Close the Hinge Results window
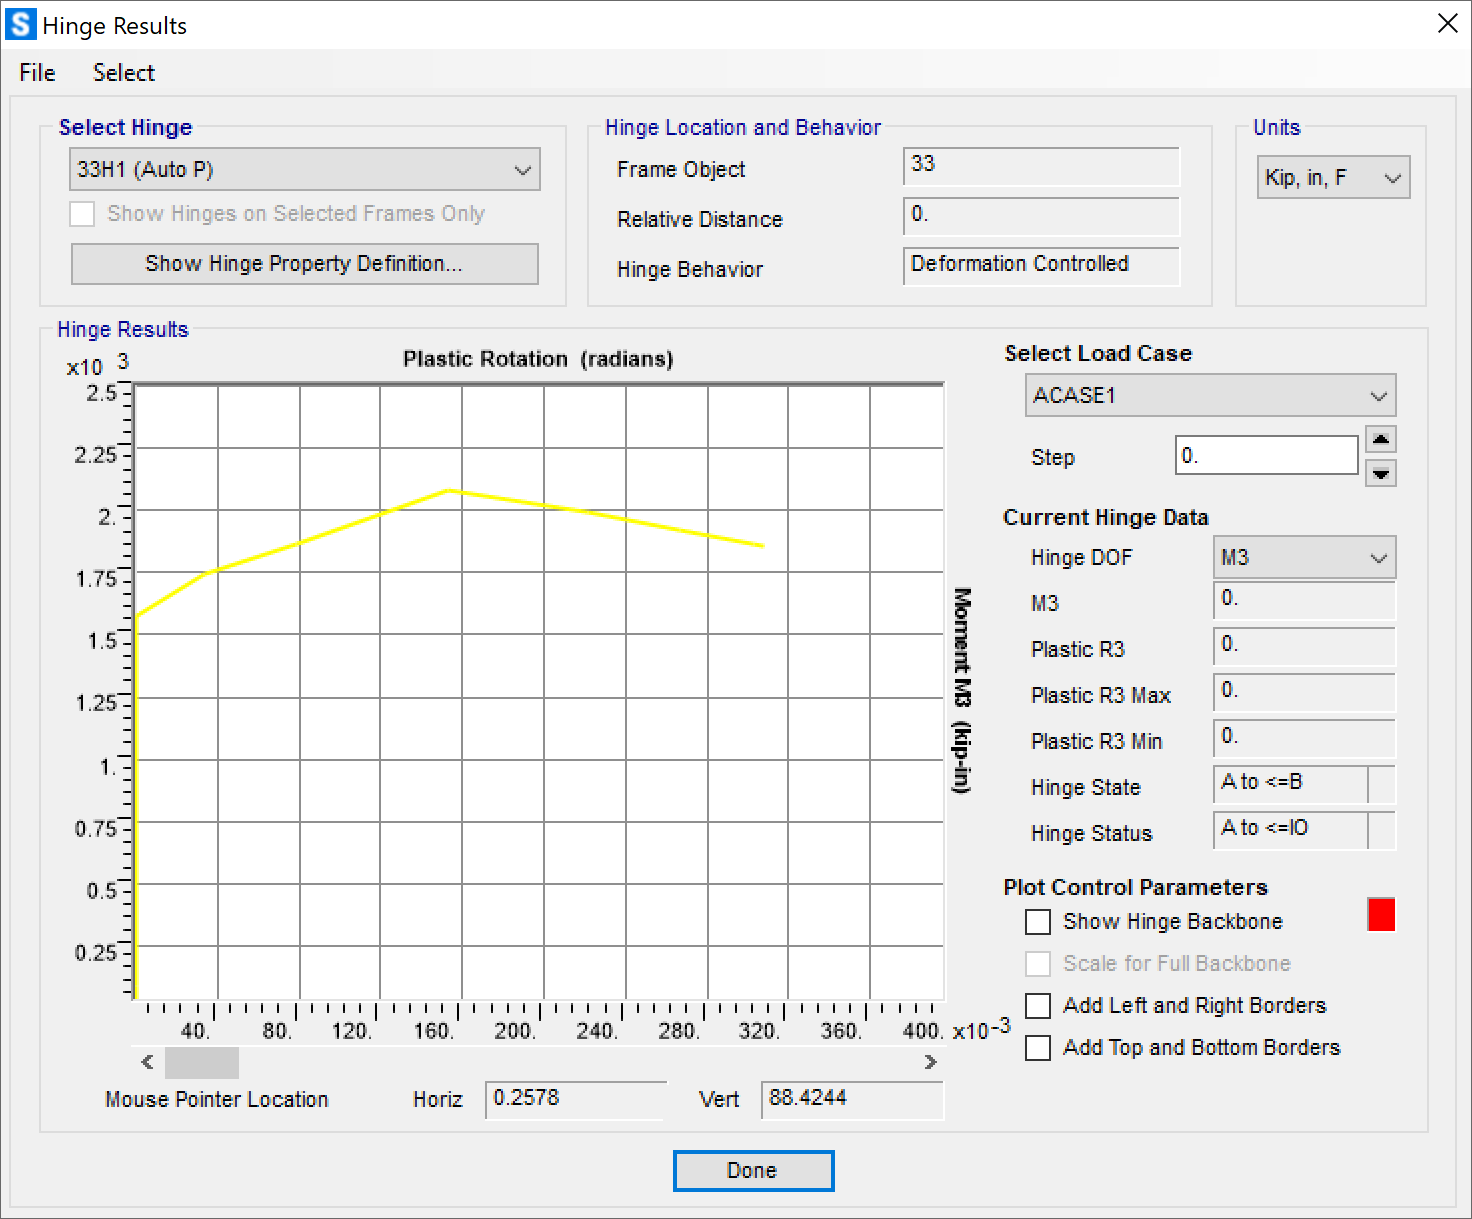Image resolution: width=1472 pixels, height=1219 pixels. pyautogui.click(x=1447, y=24)
